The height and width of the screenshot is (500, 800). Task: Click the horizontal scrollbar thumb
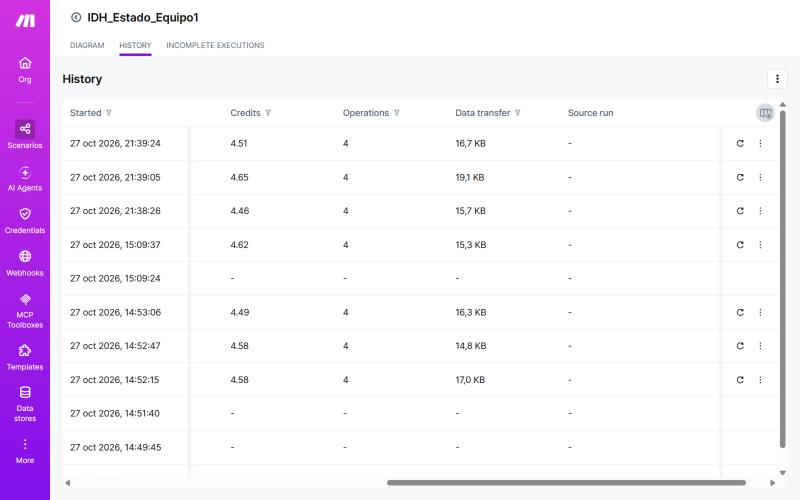pyautogui.click(x=566, y=483)
